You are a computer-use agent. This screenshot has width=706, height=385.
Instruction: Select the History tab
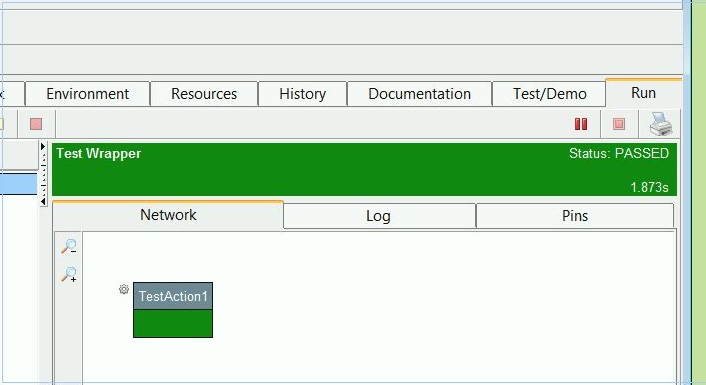point(303,94)
